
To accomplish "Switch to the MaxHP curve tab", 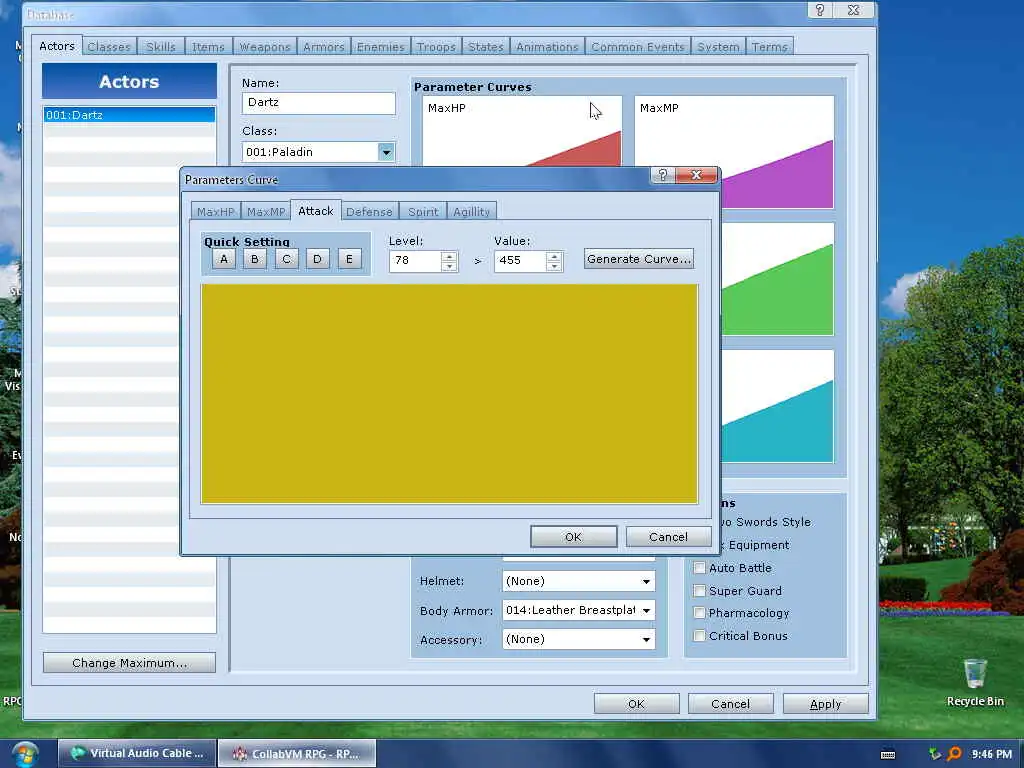I will pyautogui.click(x=216, y=212).
